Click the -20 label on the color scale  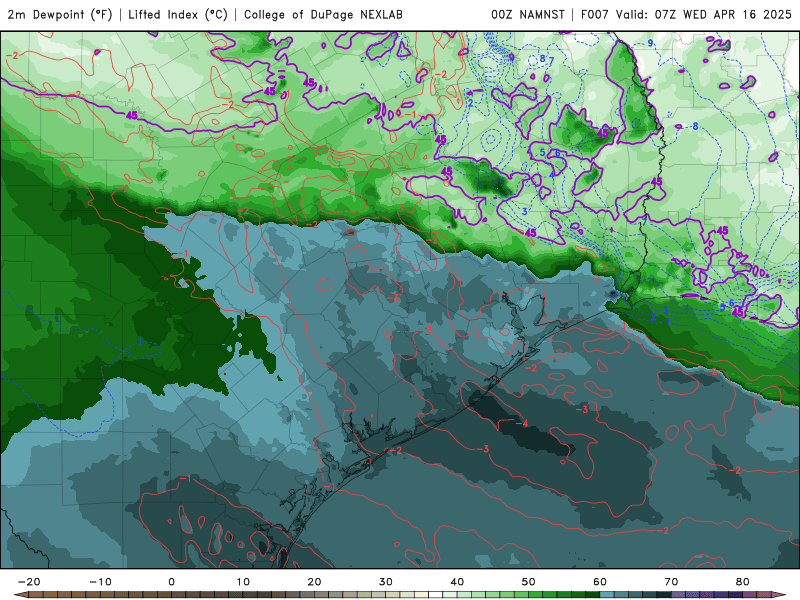click(29, 582)
